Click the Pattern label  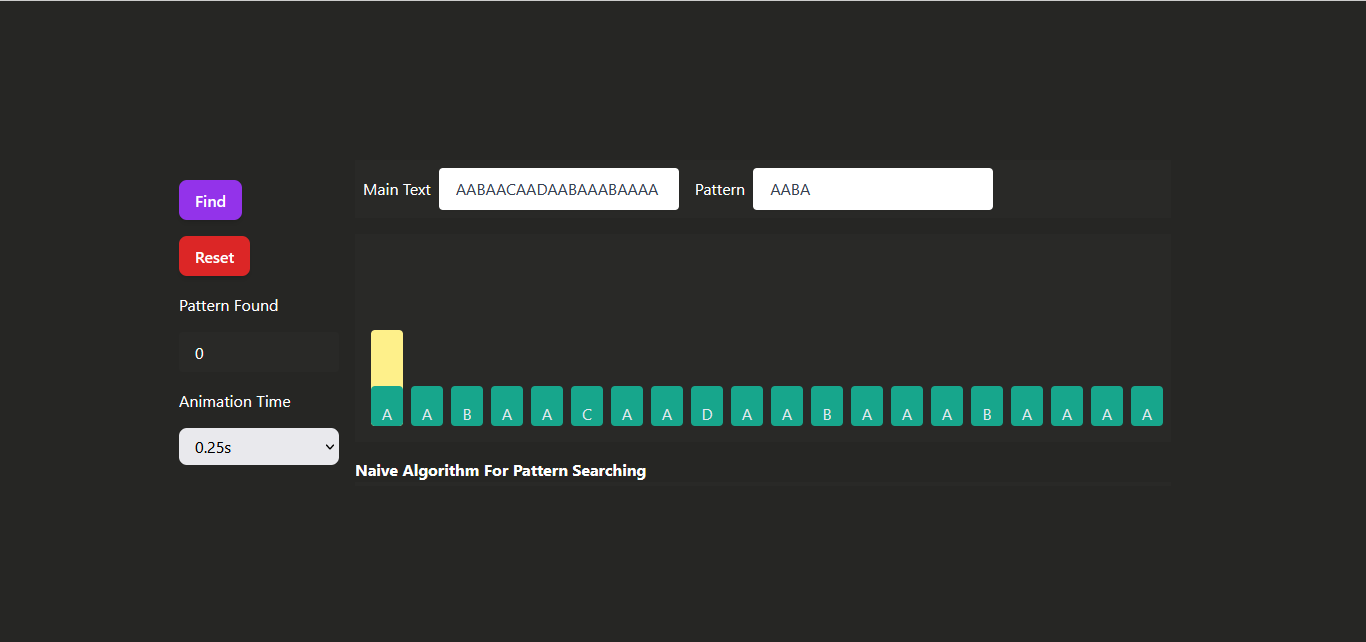point(720,189)
